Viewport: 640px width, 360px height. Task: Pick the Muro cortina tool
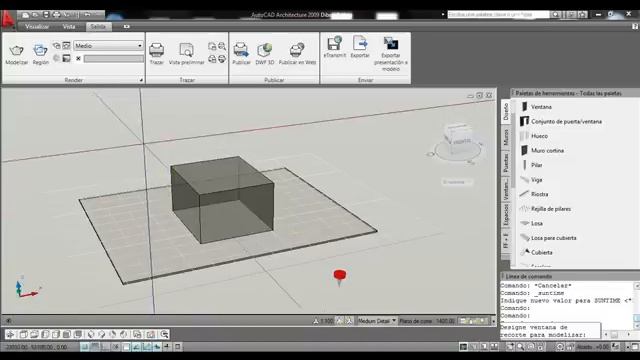click(542, 151)
